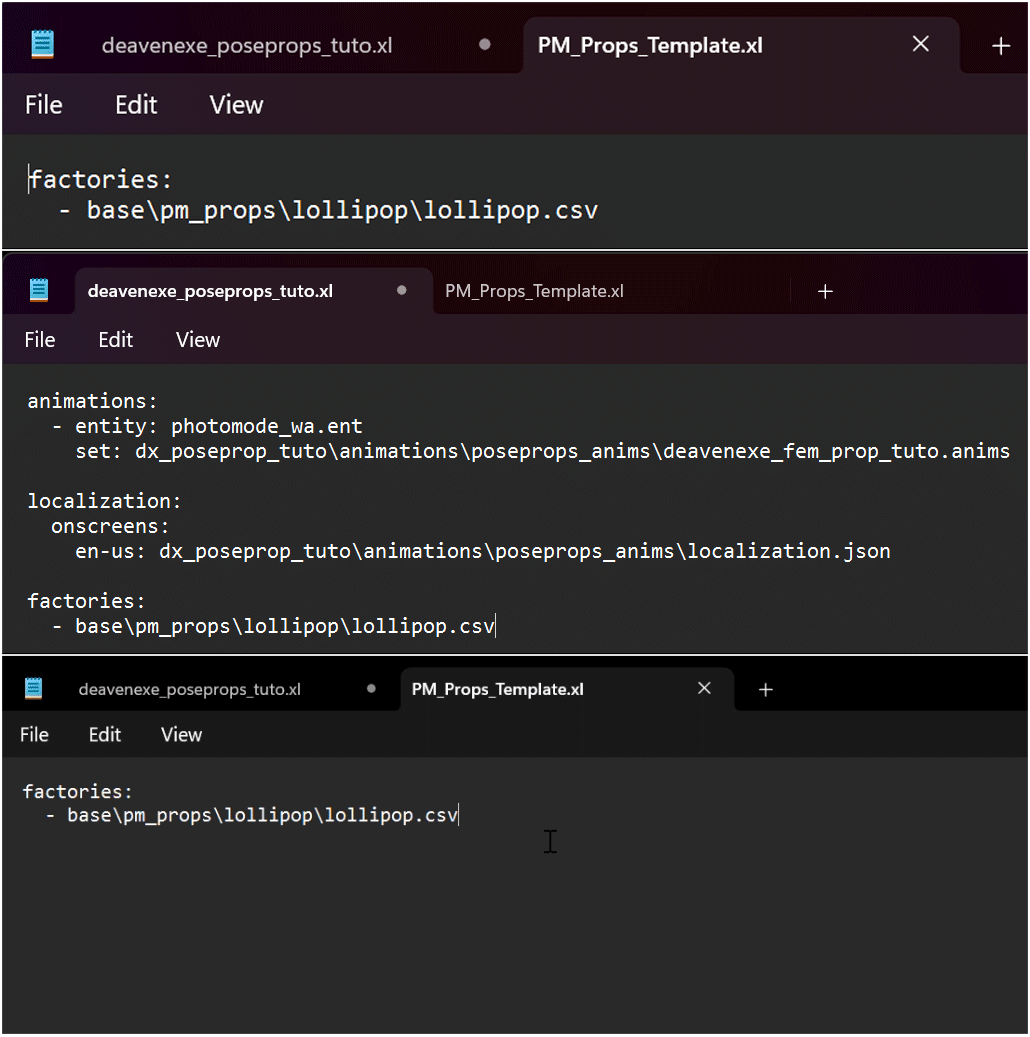Image resolution: width=1030 pixels, height=1037 pixels.
Task: Open the File menu in the middle window
Action: point(39,340)
